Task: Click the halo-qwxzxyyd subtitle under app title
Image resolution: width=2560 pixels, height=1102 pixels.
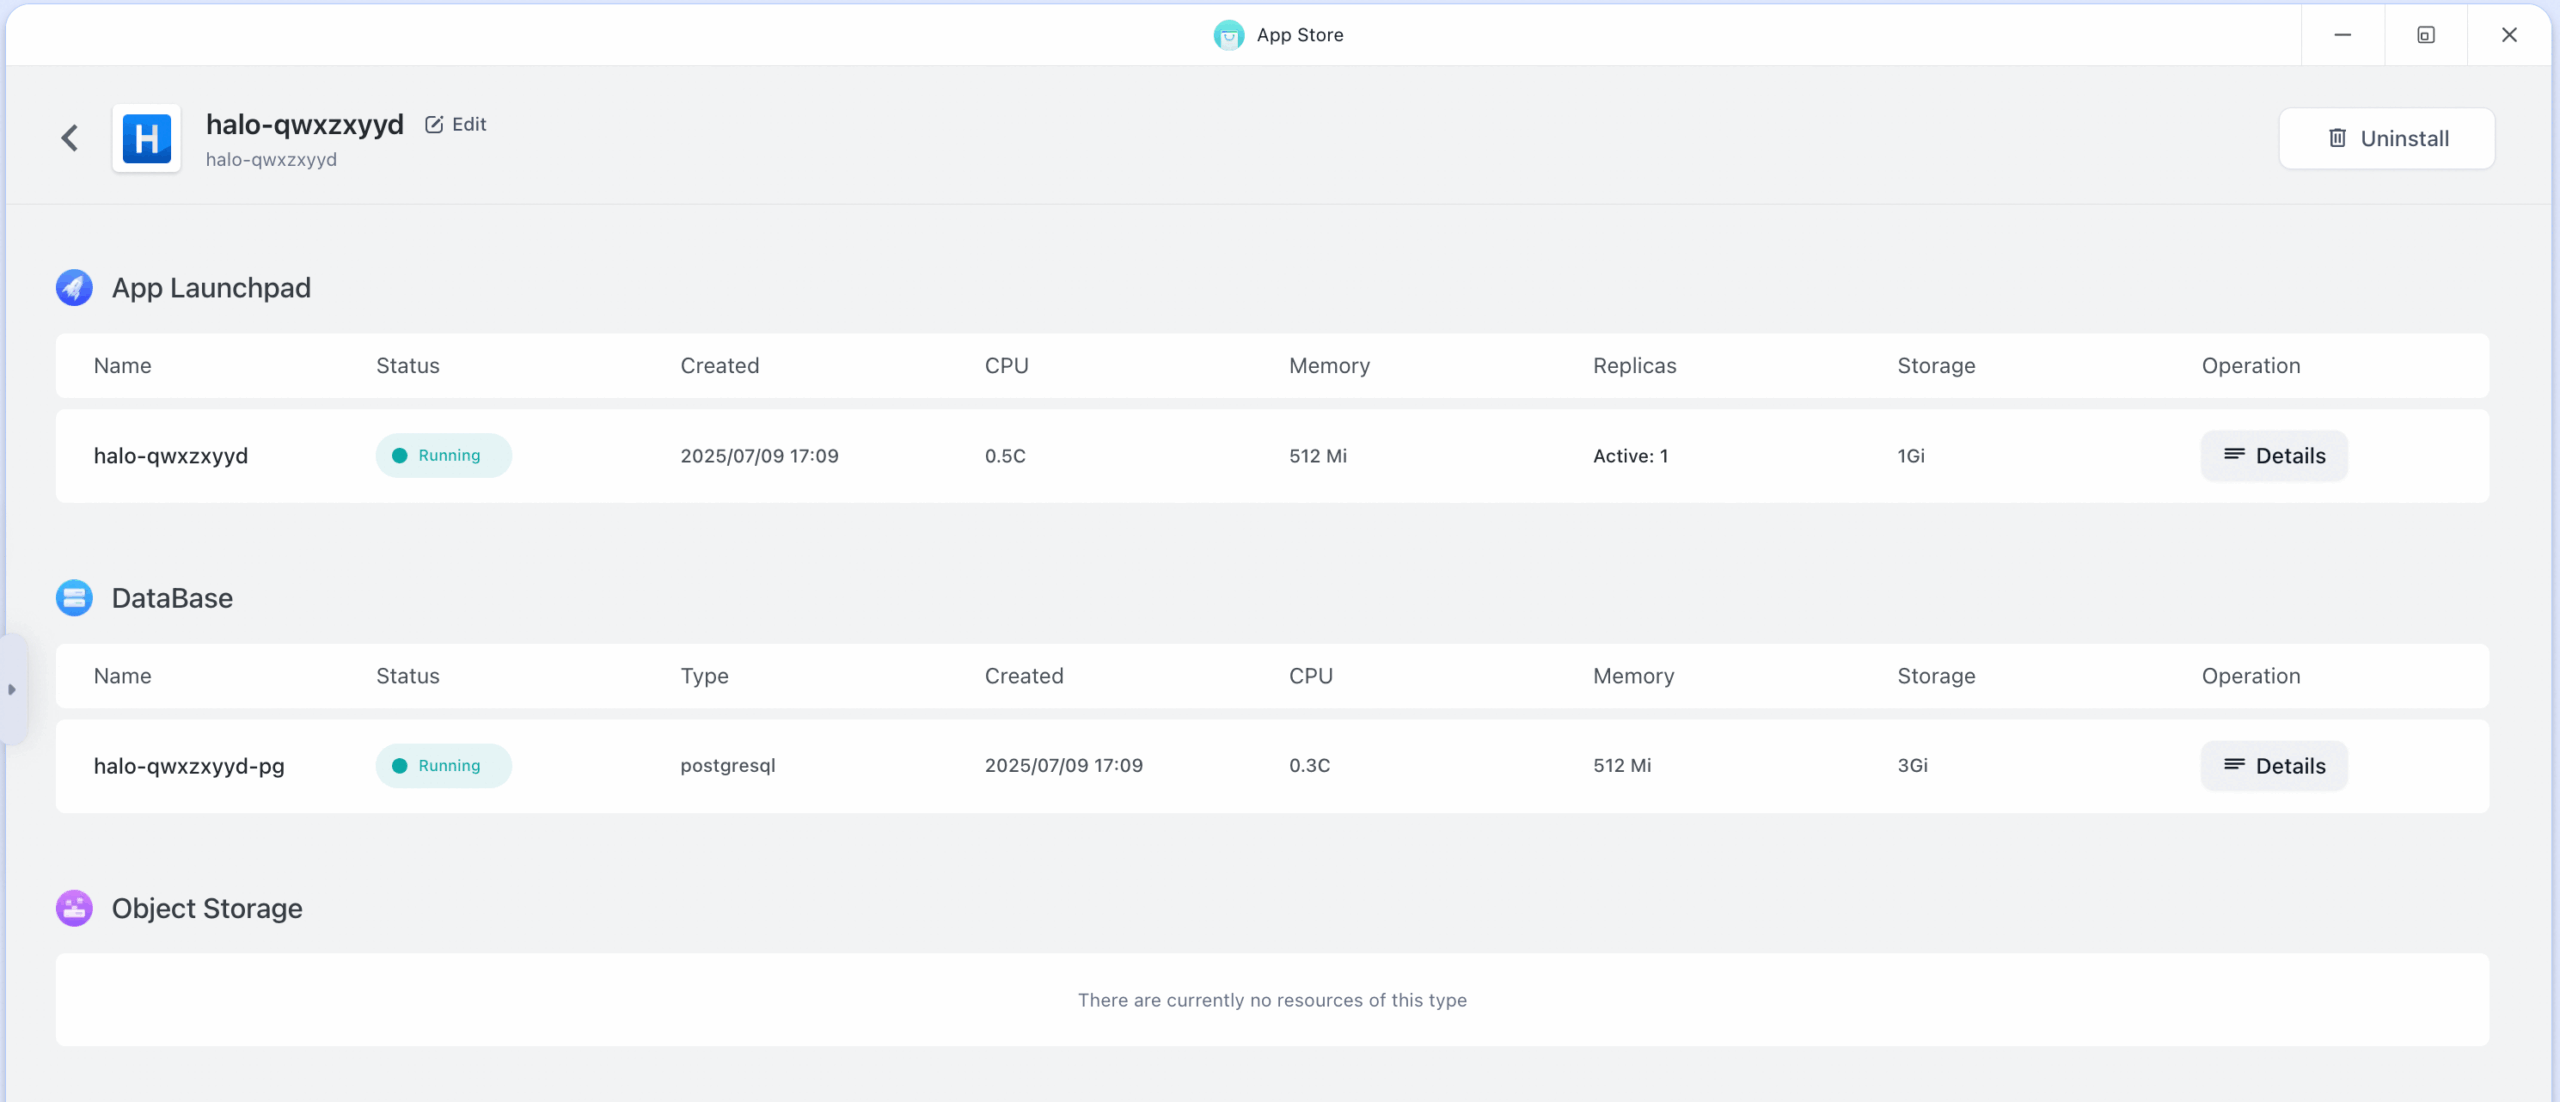Action: pos(271,160)
